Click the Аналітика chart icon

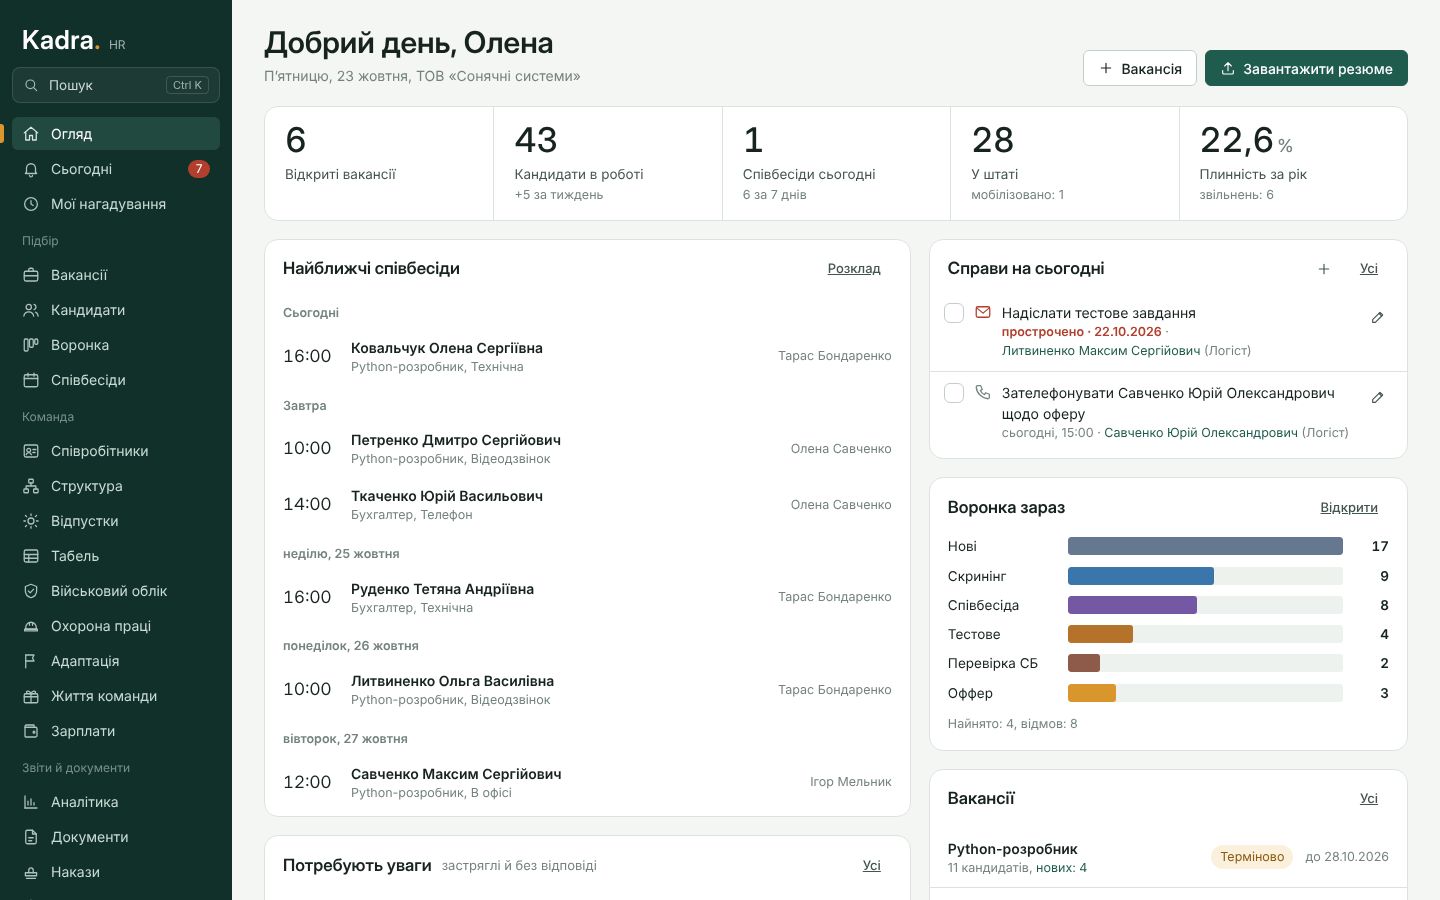[31, 802]
